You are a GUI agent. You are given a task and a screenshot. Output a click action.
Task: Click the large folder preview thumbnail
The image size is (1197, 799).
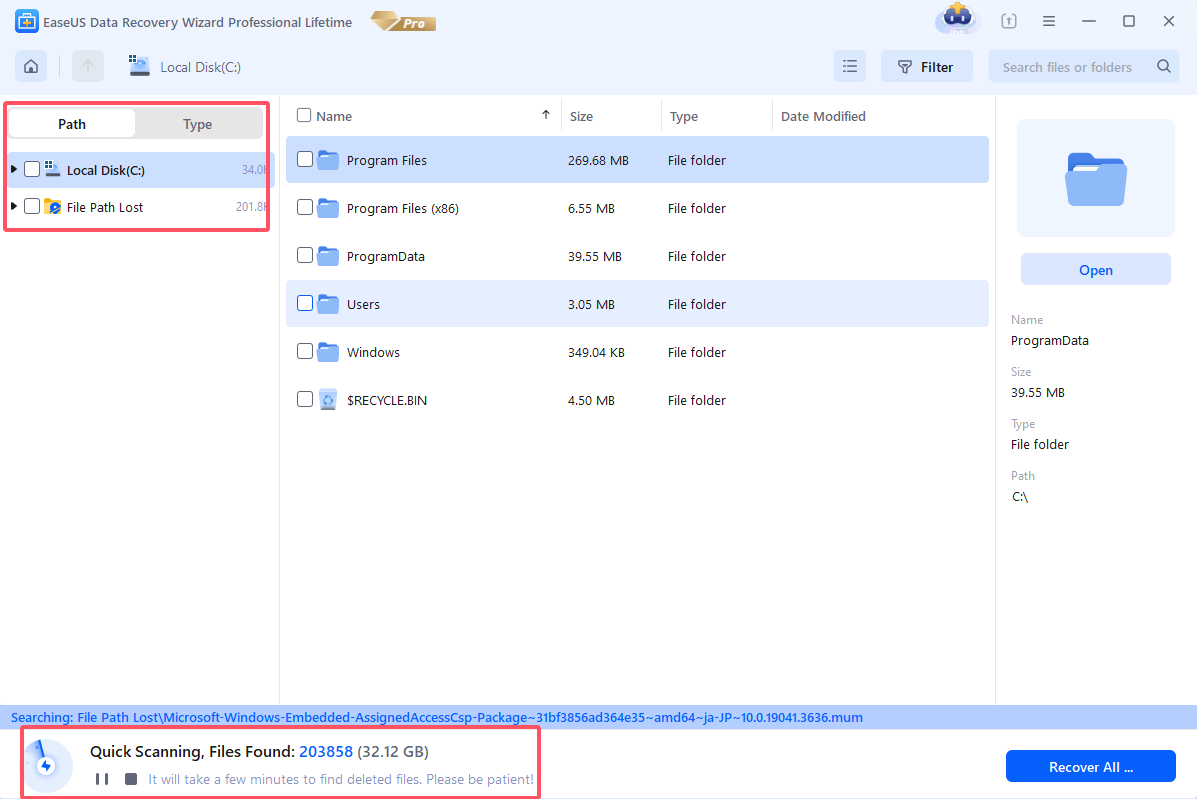pos(1095,179)
